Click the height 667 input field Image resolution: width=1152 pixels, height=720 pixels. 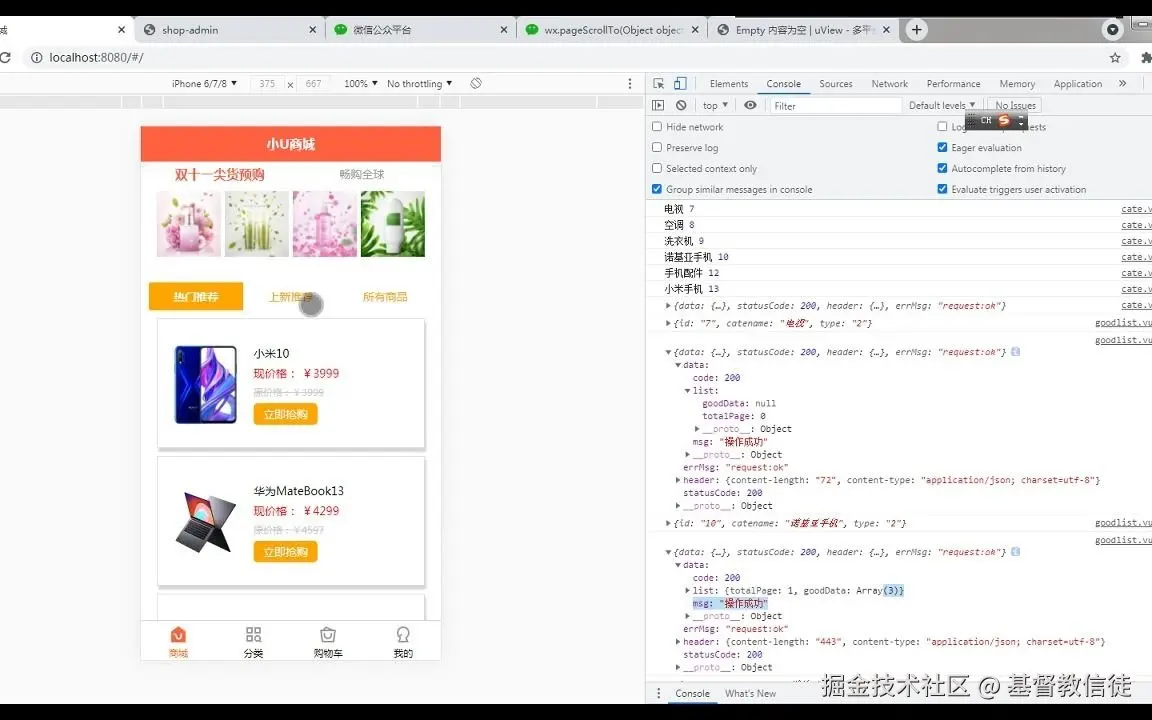click(x=313, y=84)
